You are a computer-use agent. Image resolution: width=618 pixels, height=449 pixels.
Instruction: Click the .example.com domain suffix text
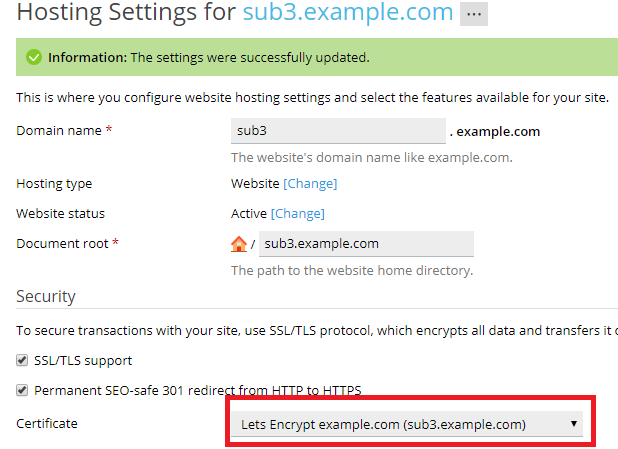499,131
